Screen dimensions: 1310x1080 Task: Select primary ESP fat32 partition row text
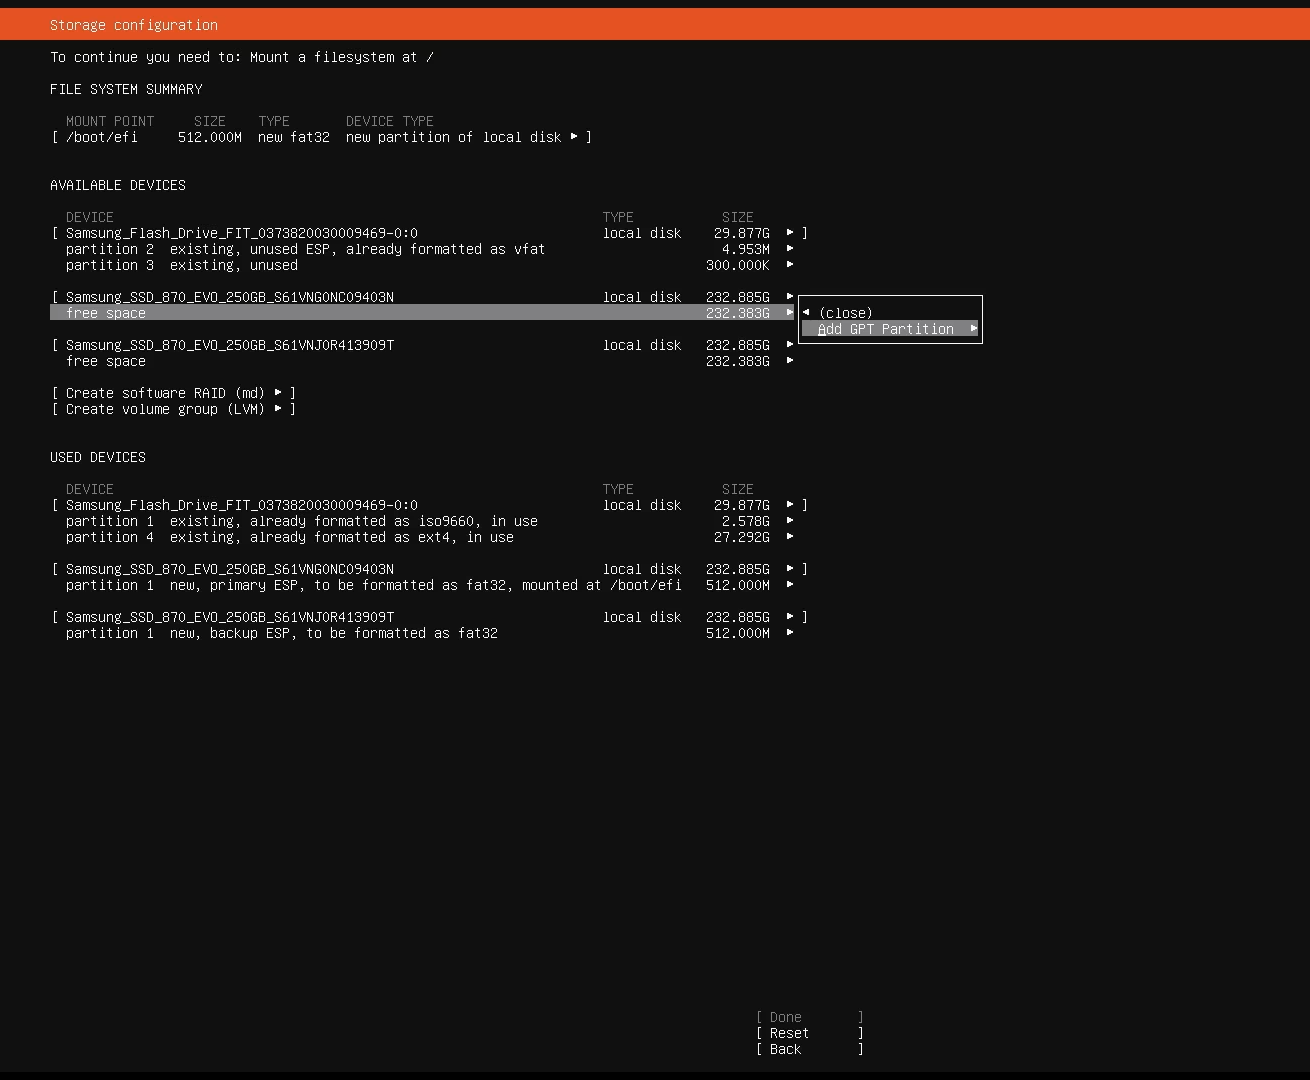(374, 585)
